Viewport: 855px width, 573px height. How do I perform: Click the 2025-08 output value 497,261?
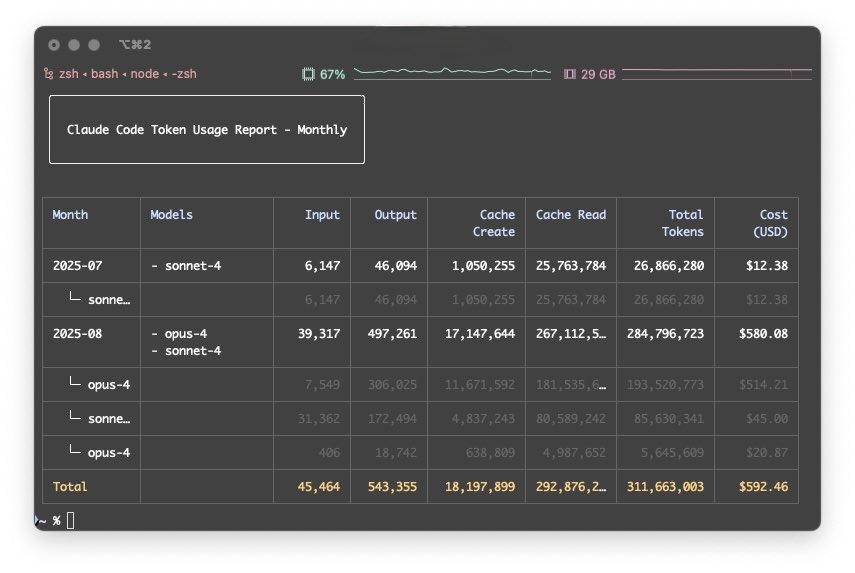tap(392, 334)
